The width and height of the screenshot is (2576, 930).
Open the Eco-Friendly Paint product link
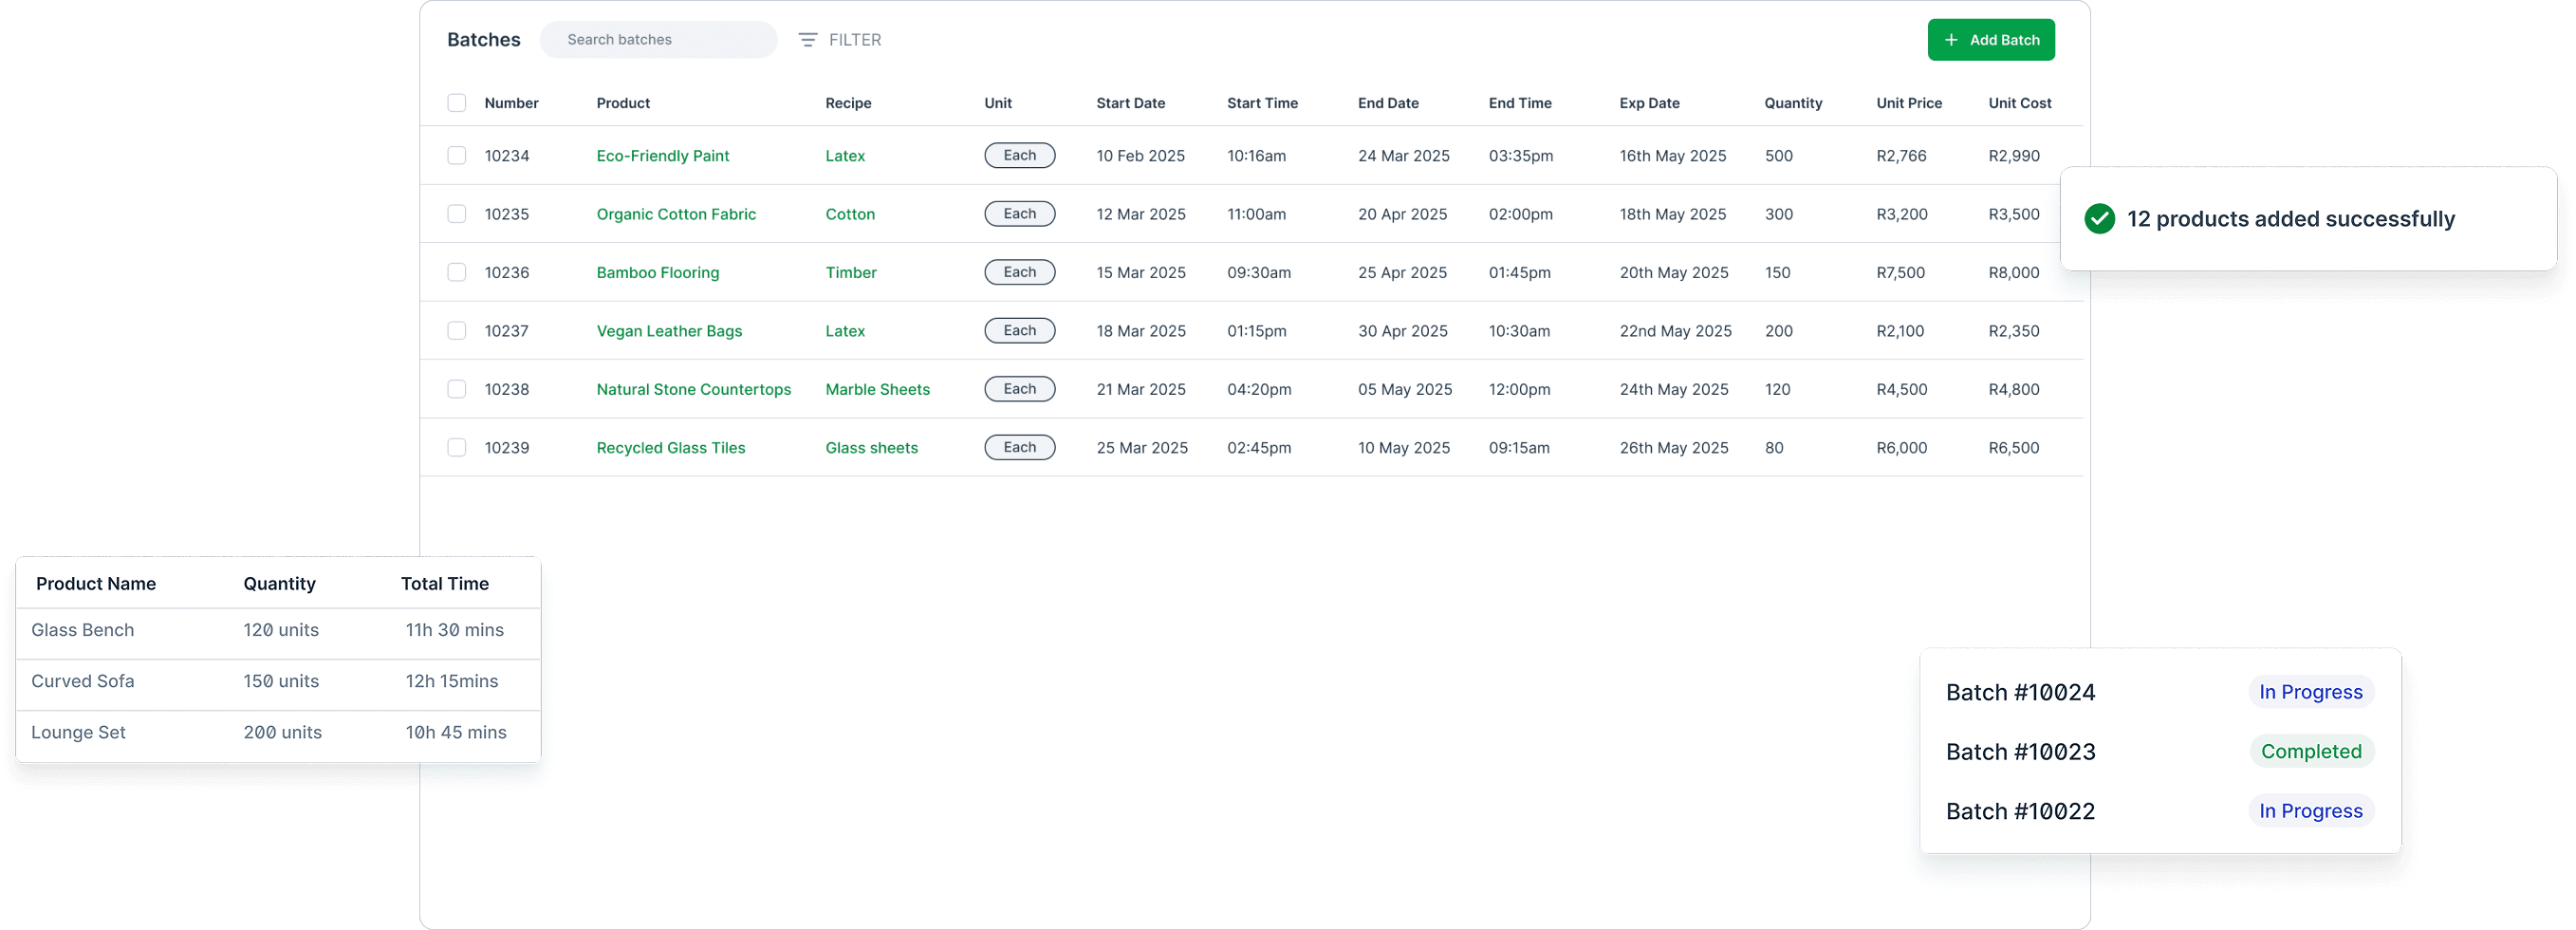(x=662, y=156)
